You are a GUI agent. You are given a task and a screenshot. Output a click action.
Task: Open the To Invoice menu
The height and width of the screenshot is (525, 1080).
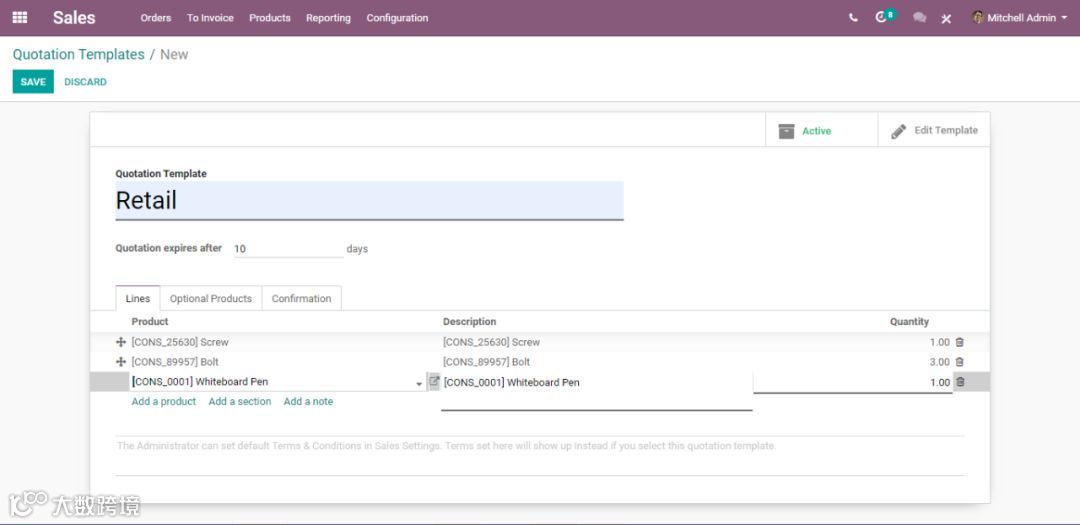(210, 18)
